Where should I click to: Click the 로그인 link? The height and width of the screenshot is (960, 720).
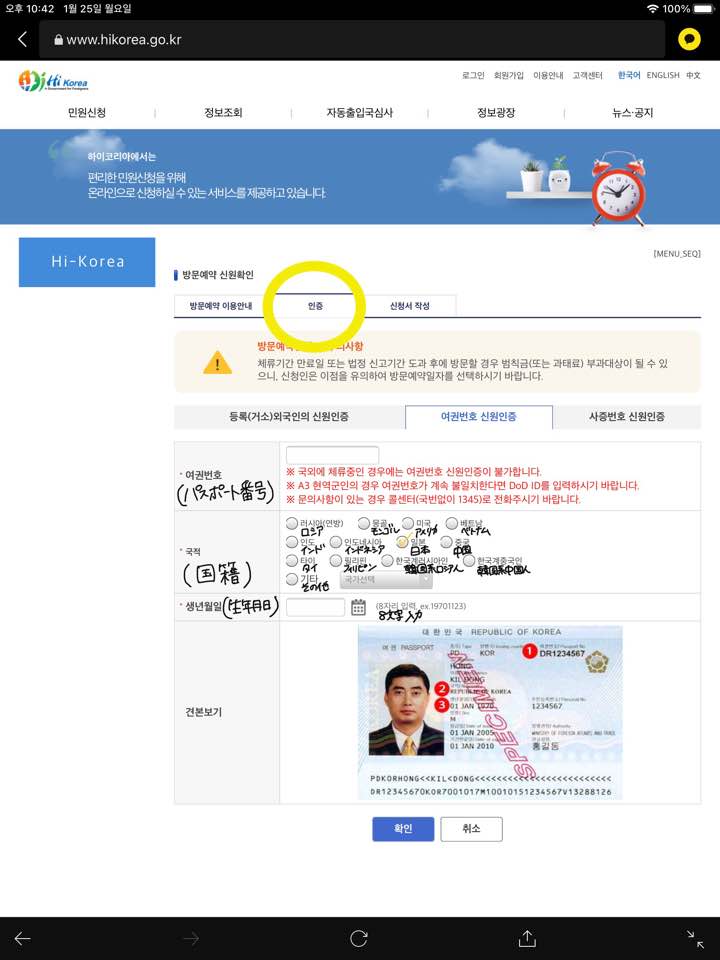pos(473,75)
